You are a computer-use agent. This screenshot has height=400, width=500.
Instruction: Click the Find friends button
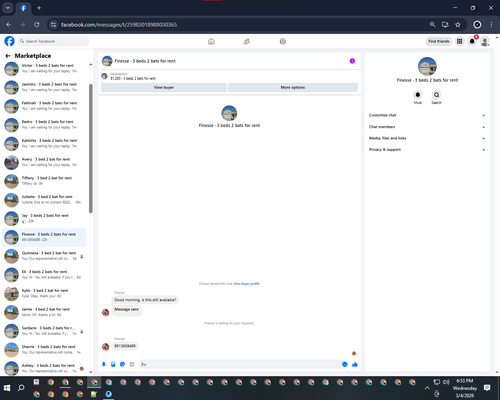tap(439, 41)
